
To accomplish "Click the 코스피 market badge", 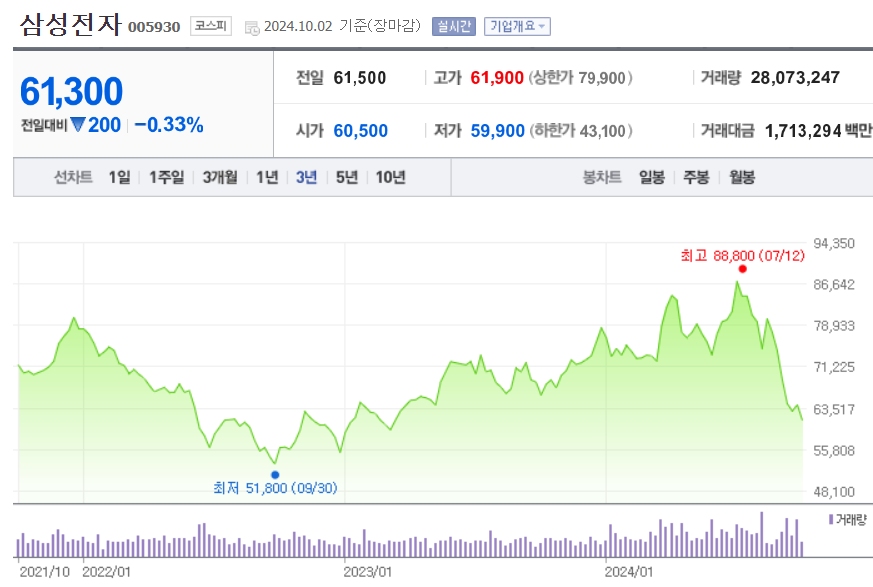I will point(211,26).
